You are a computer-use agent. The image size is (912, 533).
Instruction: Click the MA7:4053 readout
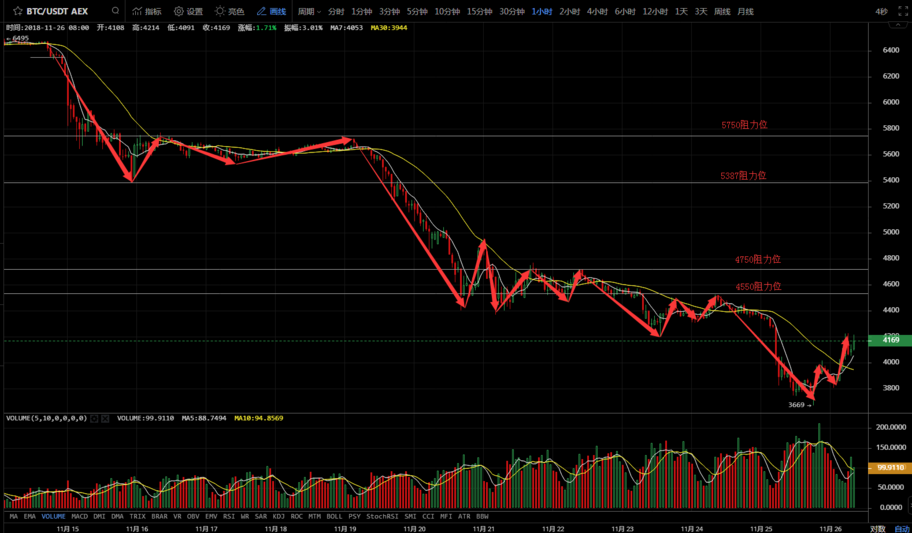pyautogui.click(x=347, y=27)
